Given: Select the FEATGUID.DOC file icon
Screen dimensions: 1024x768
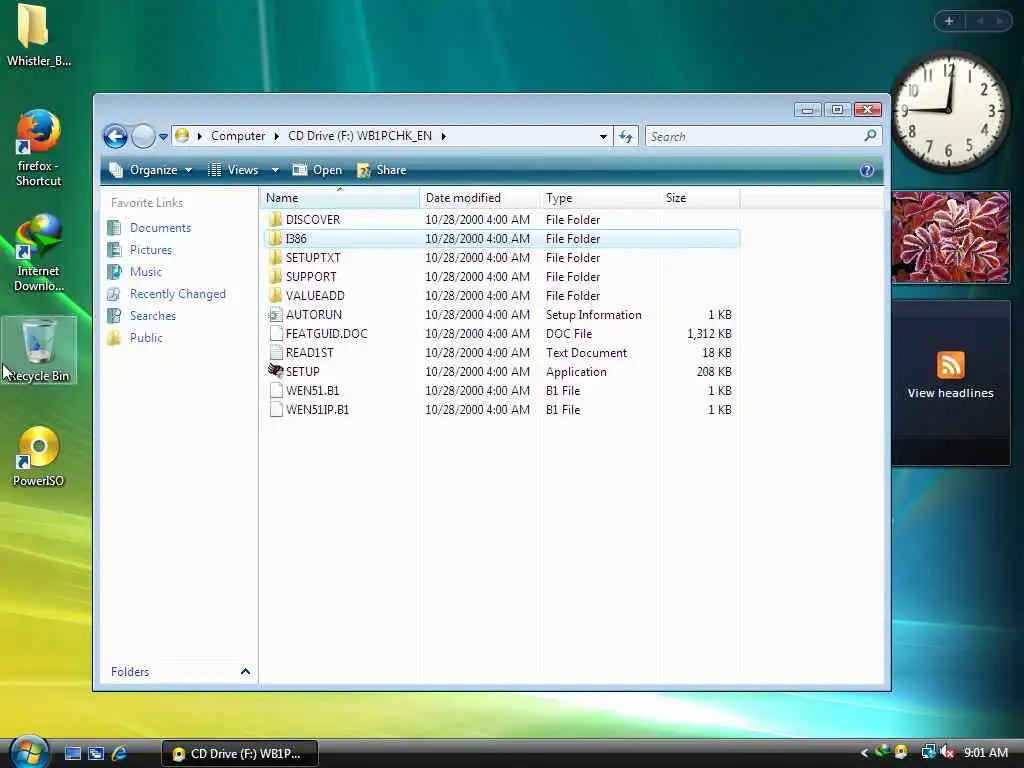Looking at the screenshot, I should pyautogui.click(x=276, y=334).
